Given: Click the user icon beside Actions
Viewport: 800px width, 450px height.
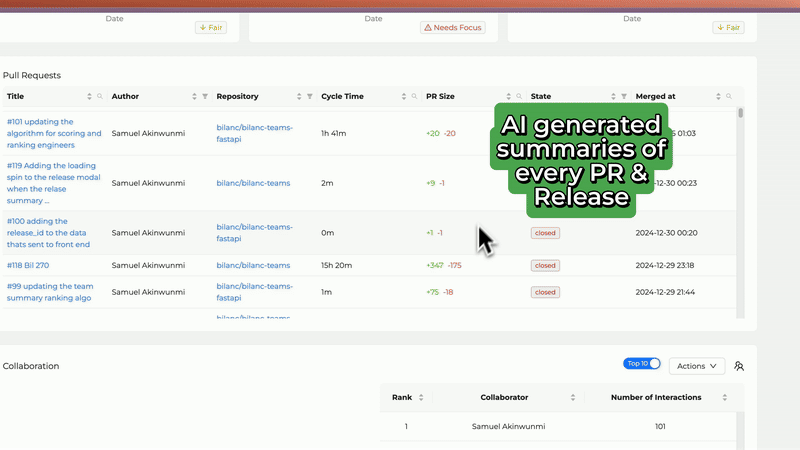Looking at the screenshot, I should point(739,366).
